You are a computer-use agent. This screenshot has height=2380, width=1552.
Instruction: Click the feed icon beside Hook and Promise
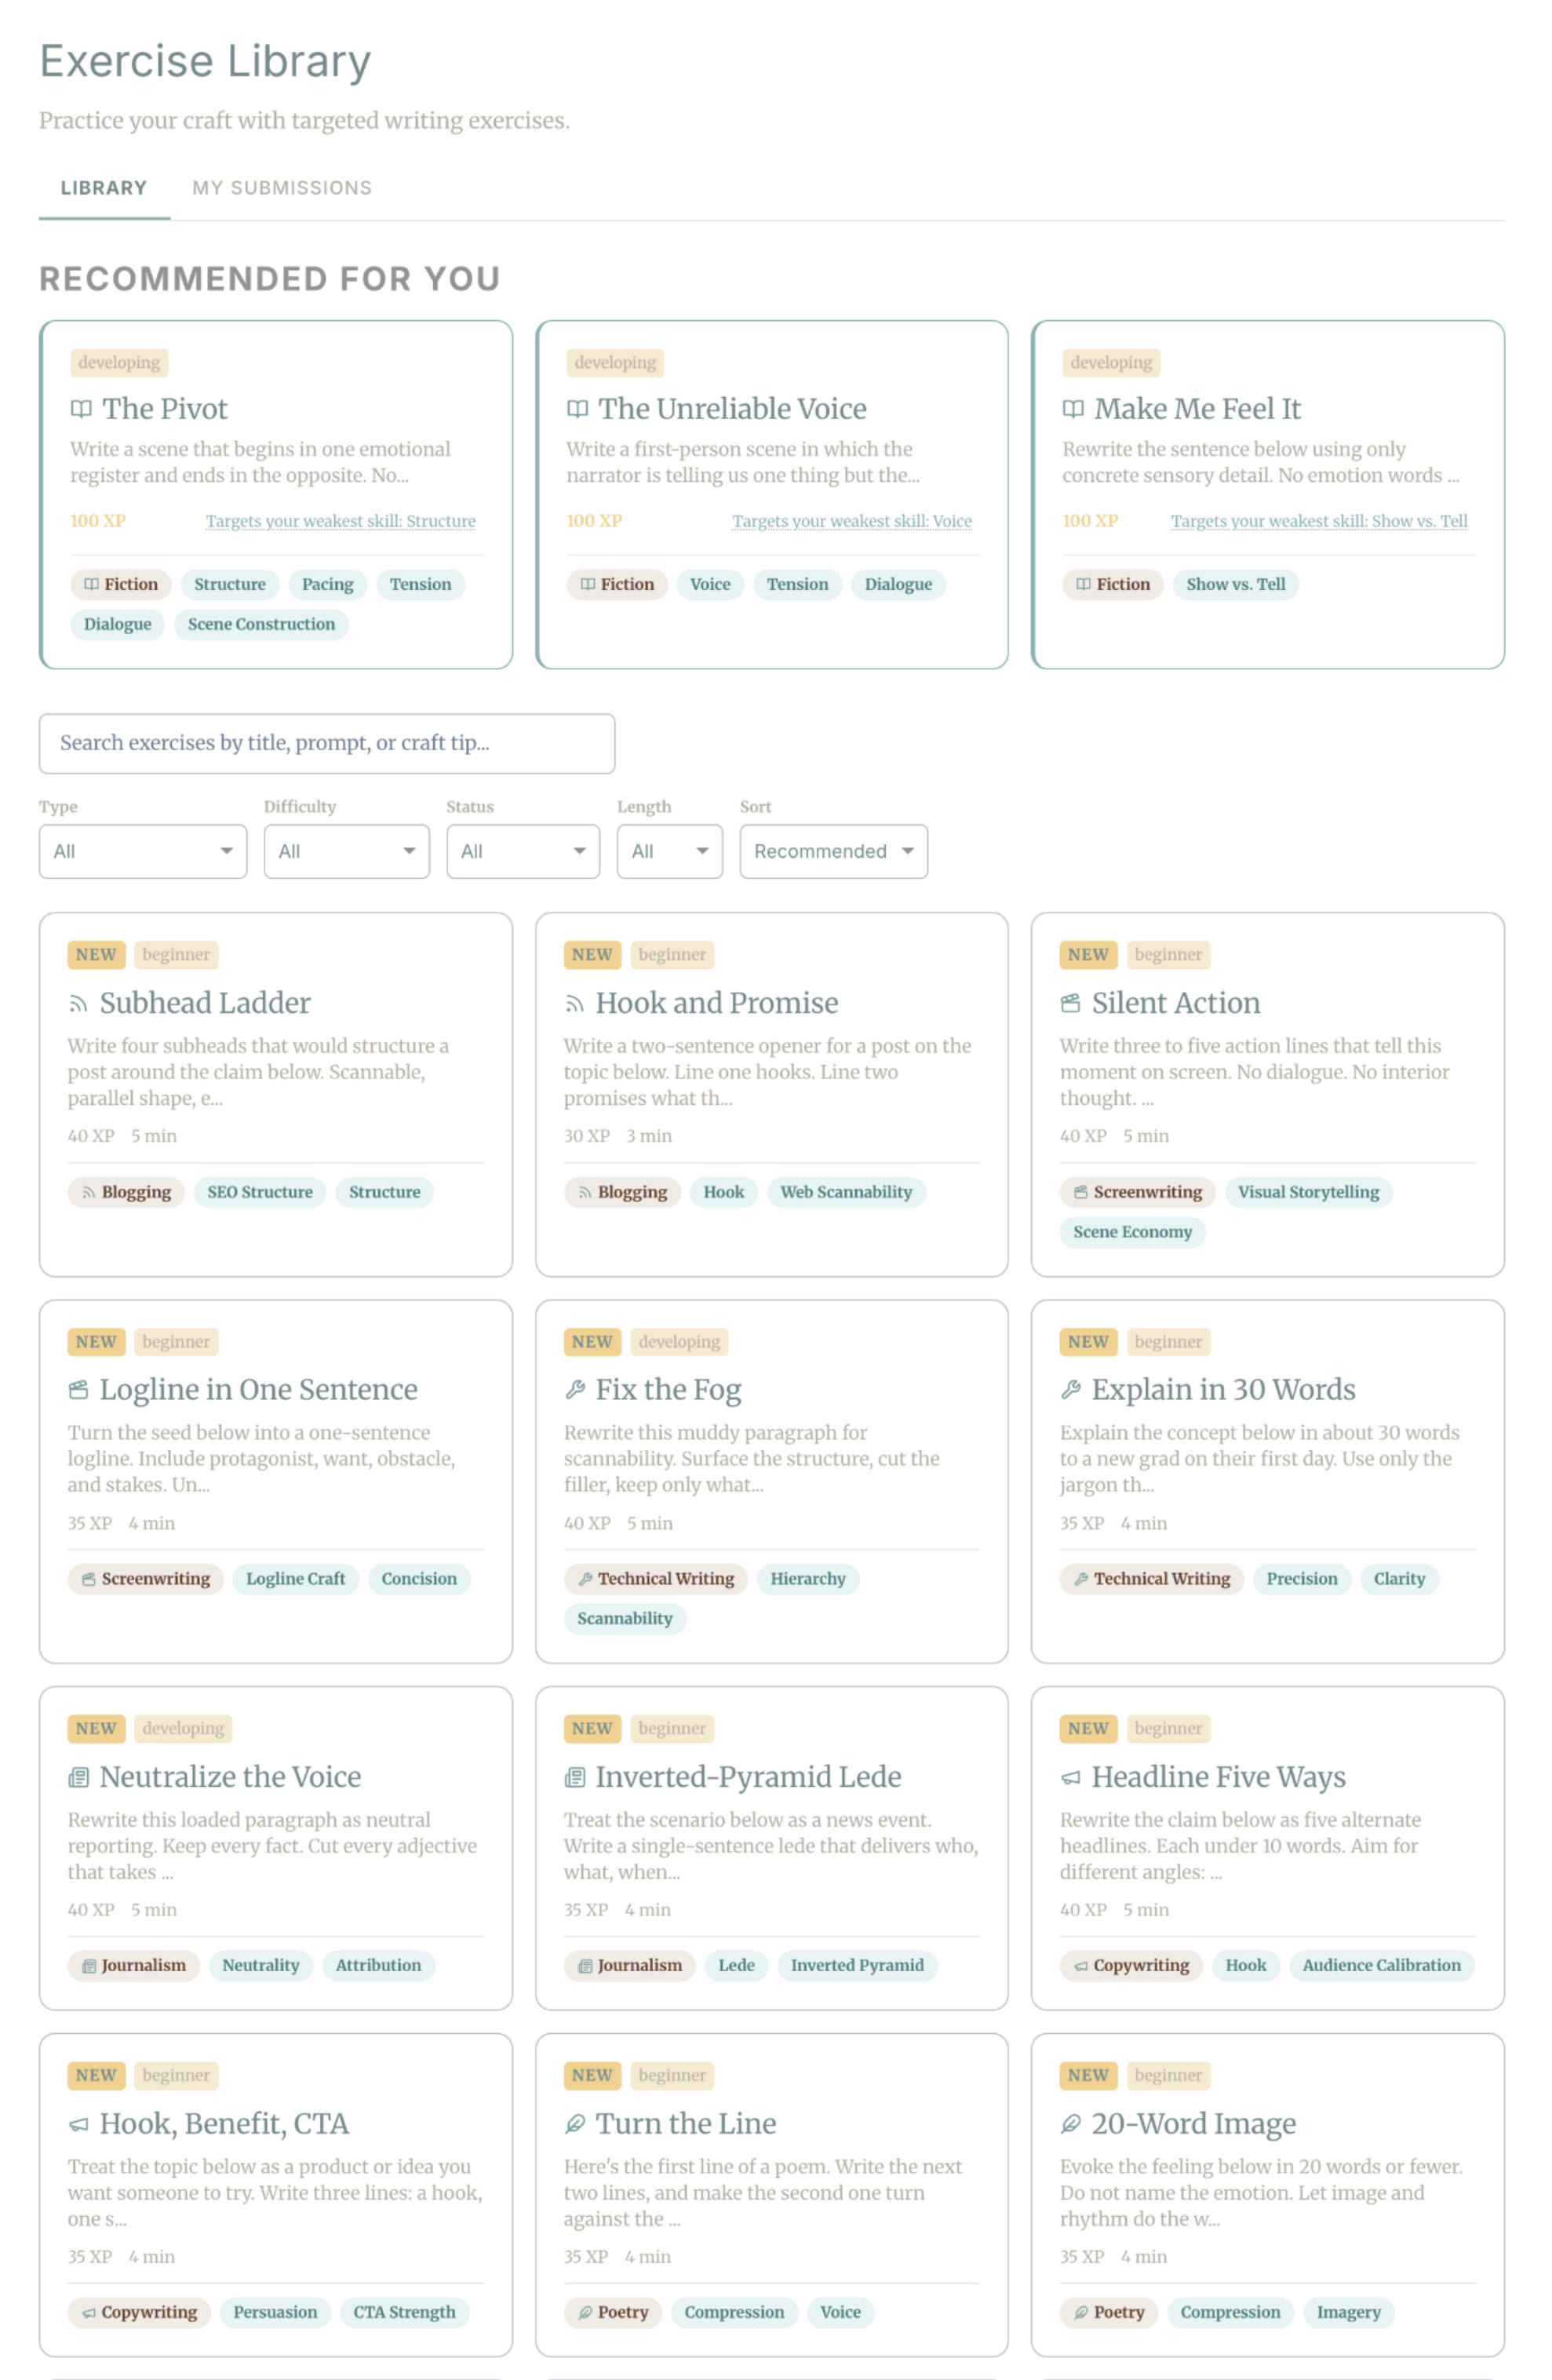[574, 1004]
